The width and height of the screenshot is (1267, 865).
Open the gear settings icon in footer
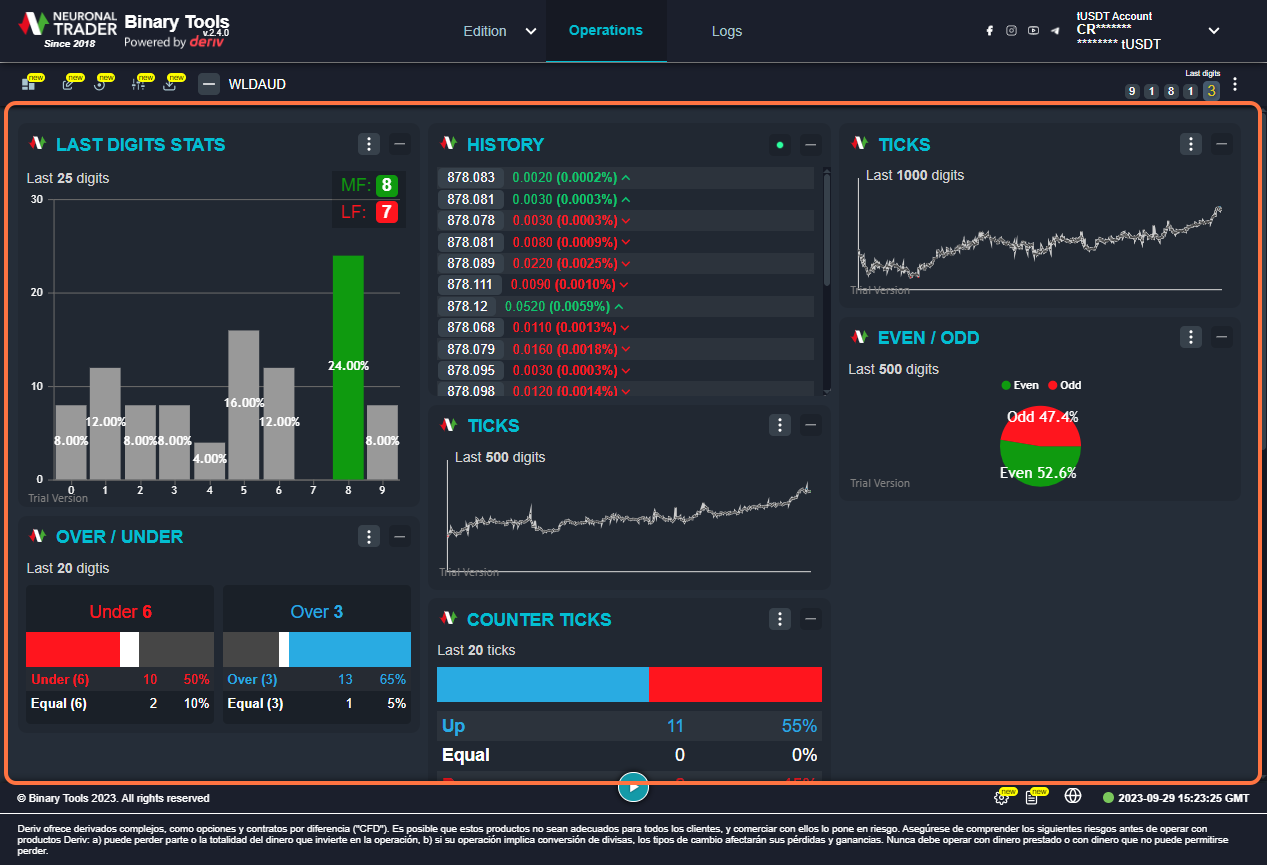point(1000,797)
